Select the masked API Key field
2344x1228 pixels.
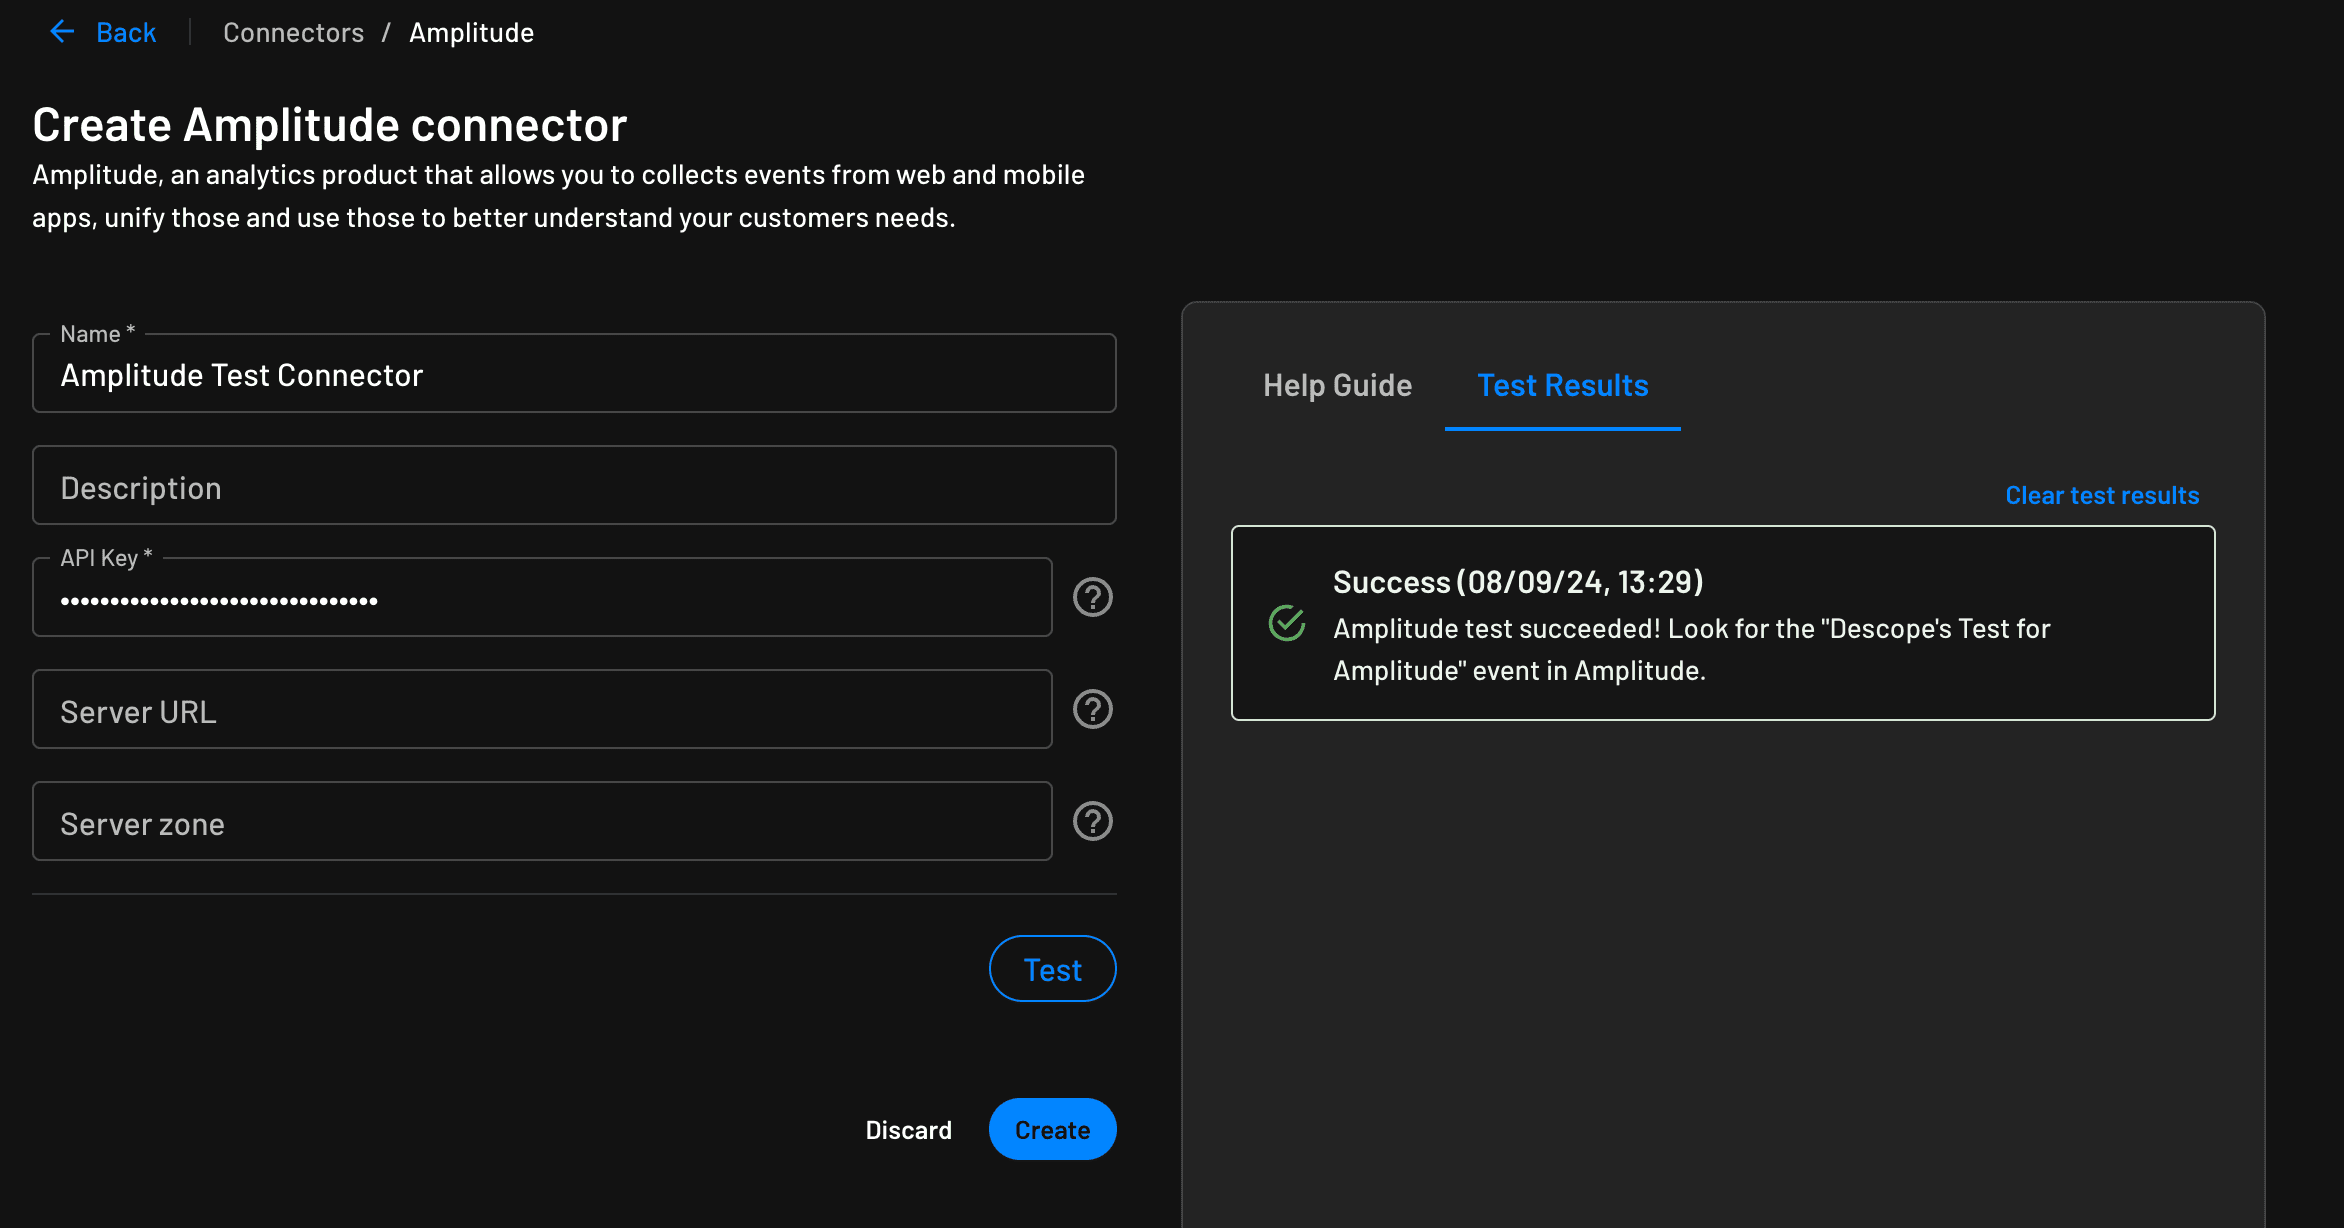541,597
